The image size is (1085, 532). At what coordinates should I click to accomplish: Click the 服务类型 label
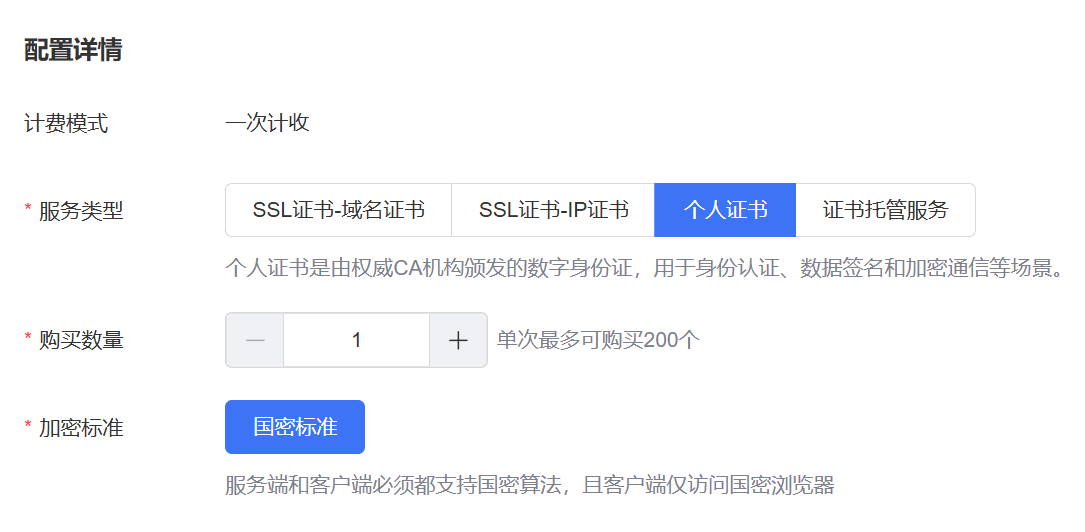[80, 210]
